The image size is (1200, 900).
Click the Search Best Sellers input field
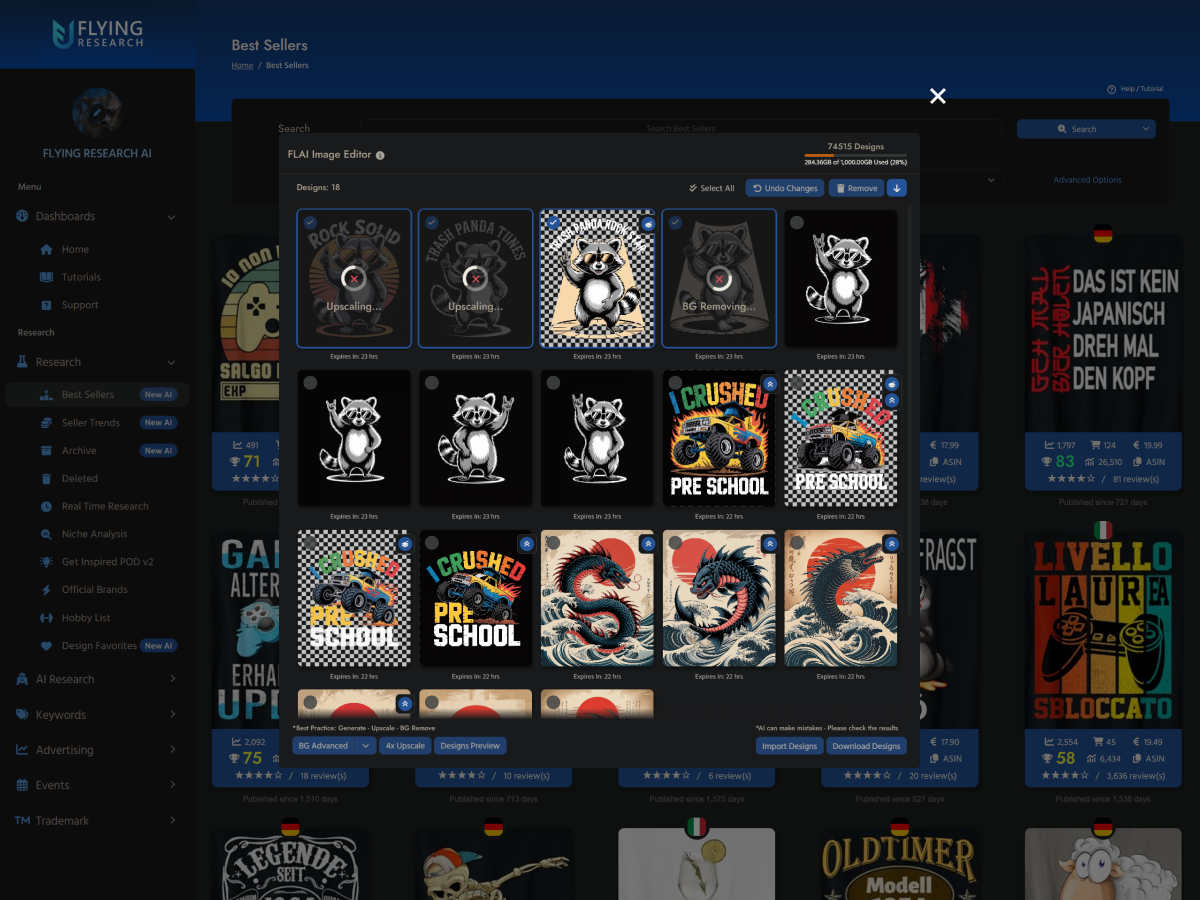point(681,129)
